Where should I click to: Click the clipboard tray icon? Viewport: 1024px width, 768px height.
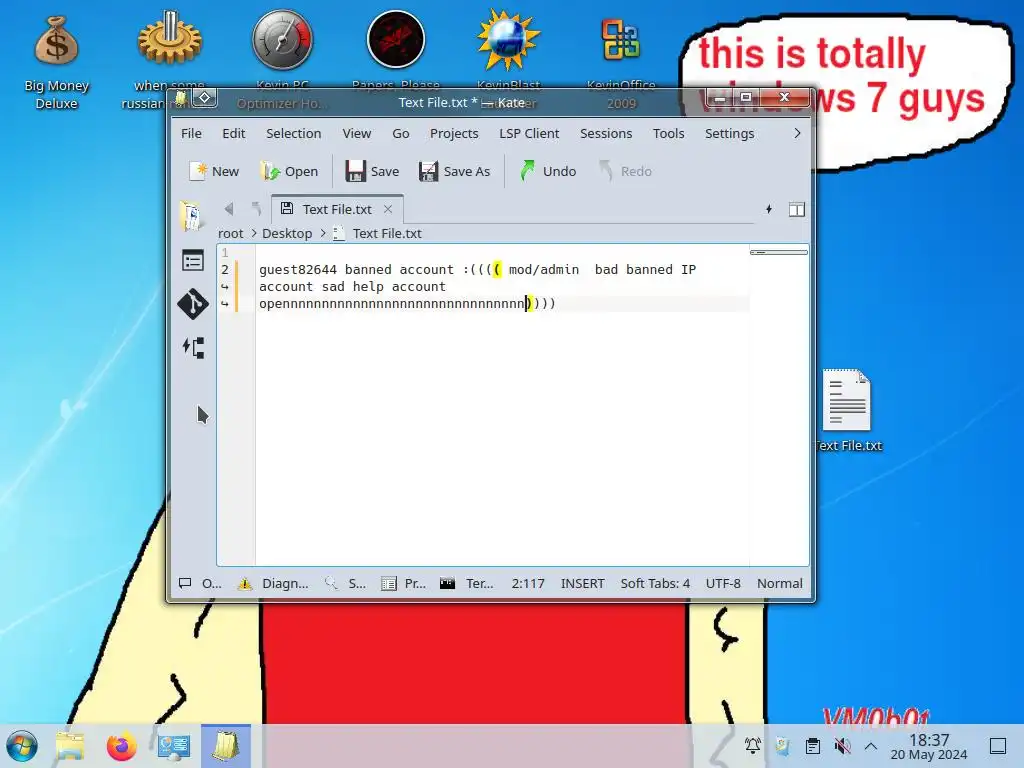point(812,746)
